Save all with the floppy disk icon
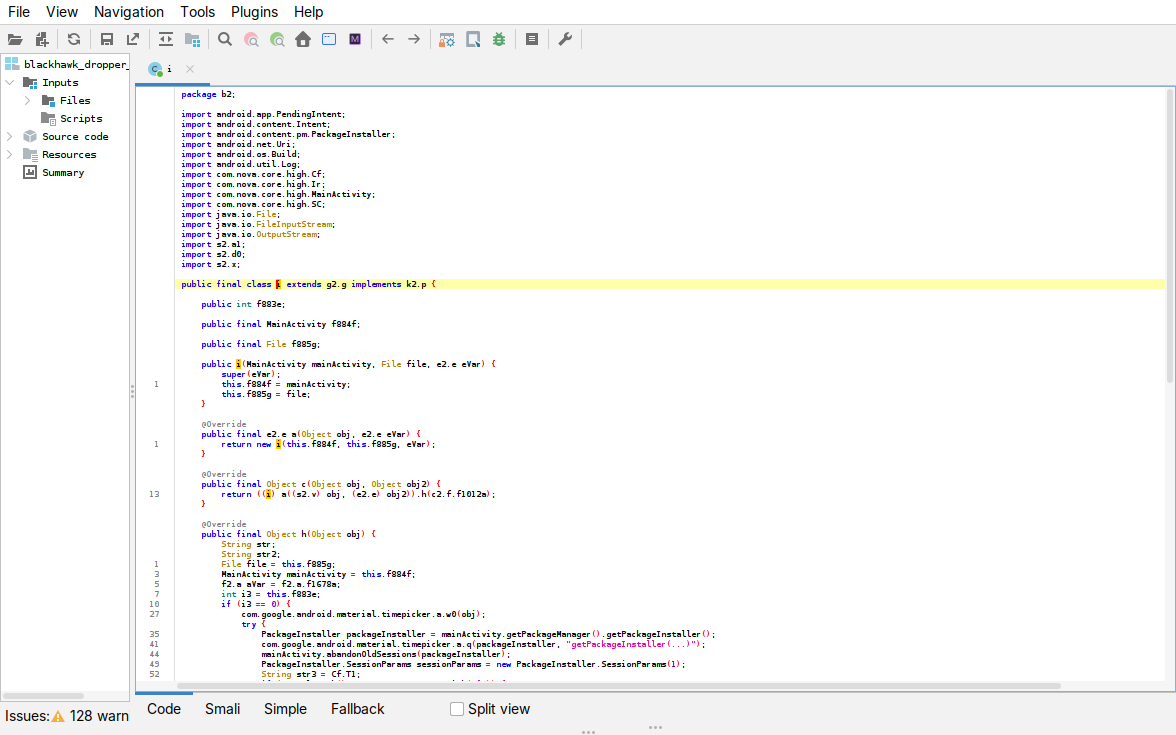This screenshot has width=1176, height=735. pyautogui.click(x=106, y=40)
